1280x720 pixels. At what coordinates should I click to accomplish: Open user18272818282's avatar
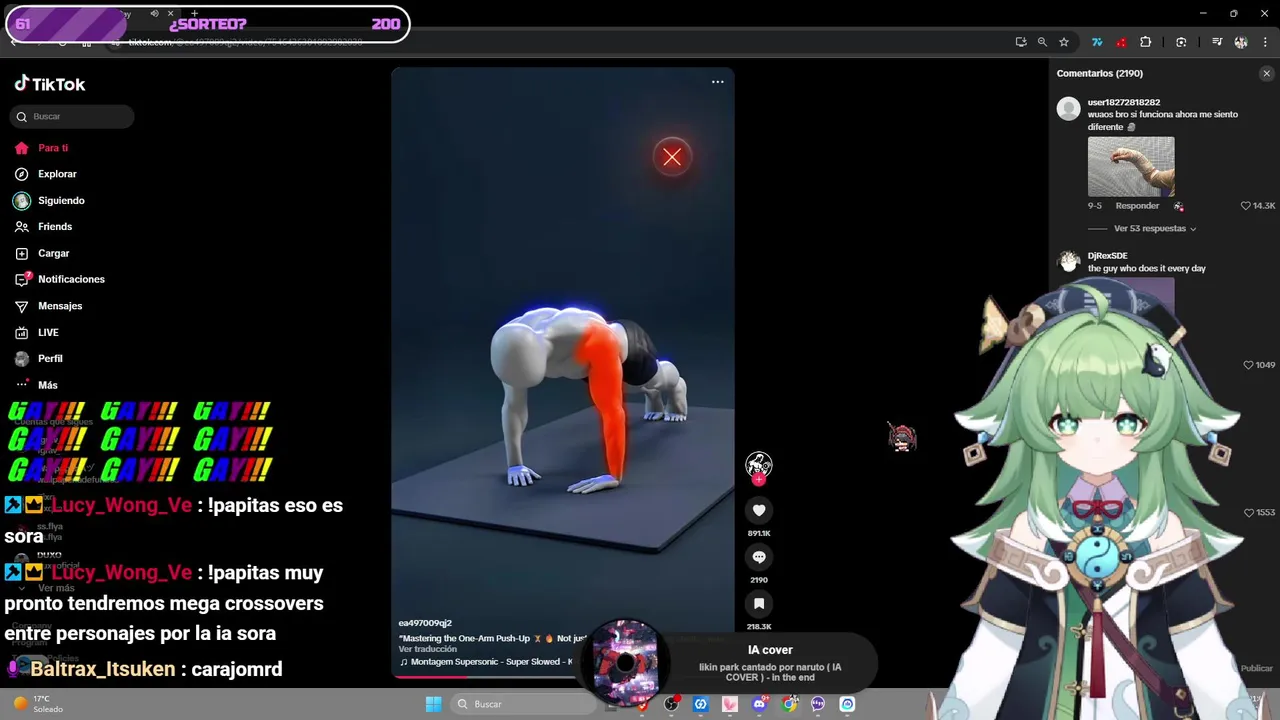pos(1069,108)
